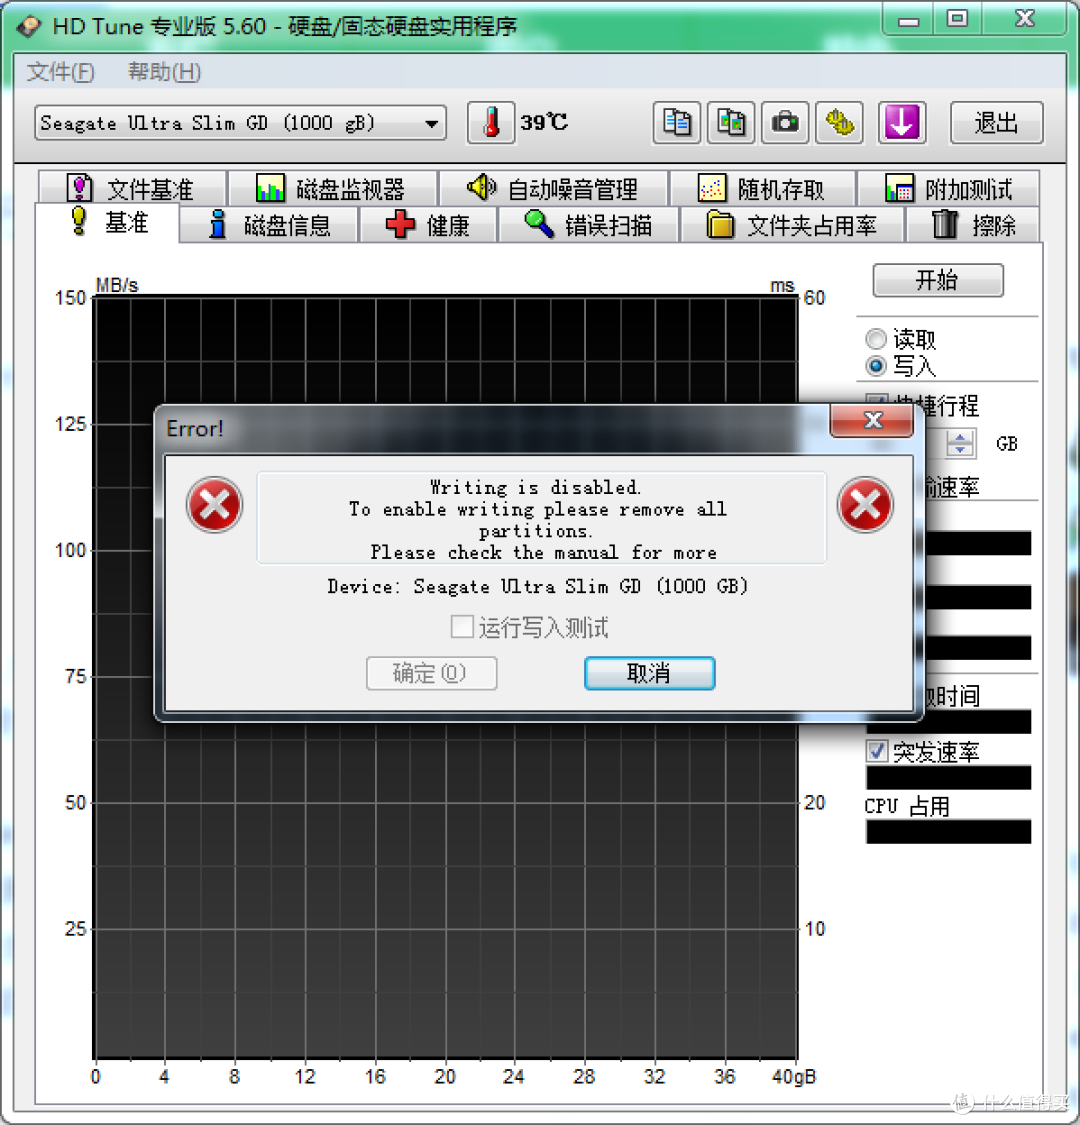Image resolution: width=1080 pixels, height=1125 pixels.
Task: Click the copy screenshot to clipboard icon
Action: pyautogui.click(x=731, y=123)
